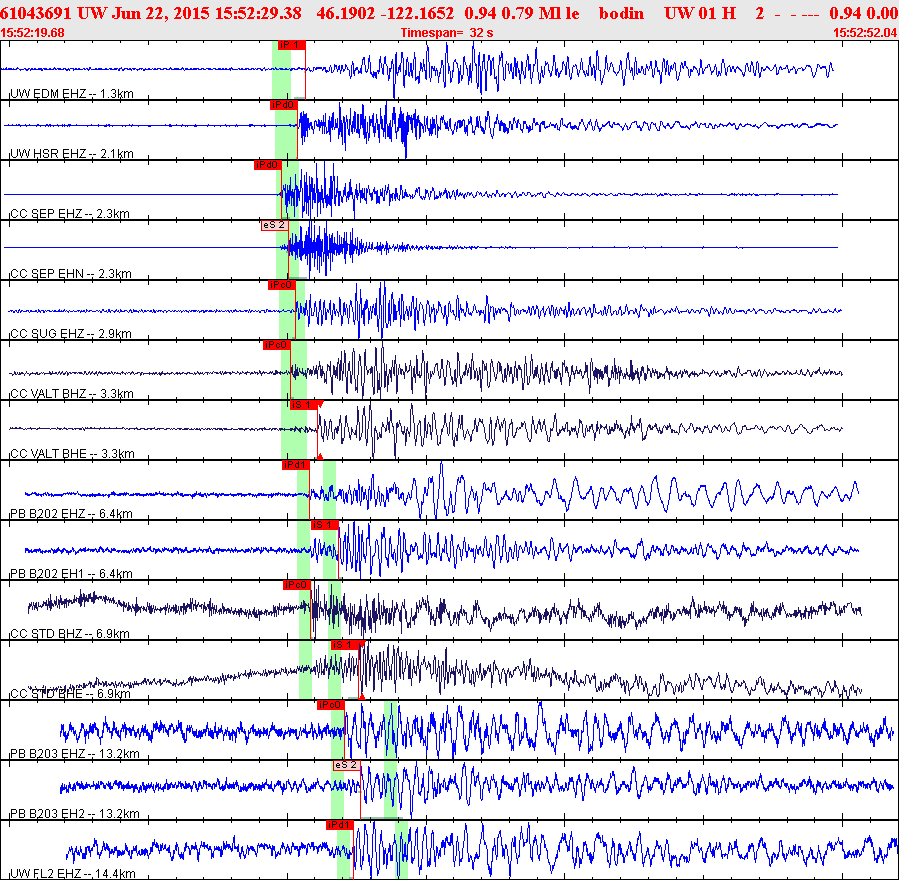Click the UW FL2 EHZ -- 14.4km channel label
Image resolution: width=899 pixels, height=880 pixels.
click(x=73, y=874)
